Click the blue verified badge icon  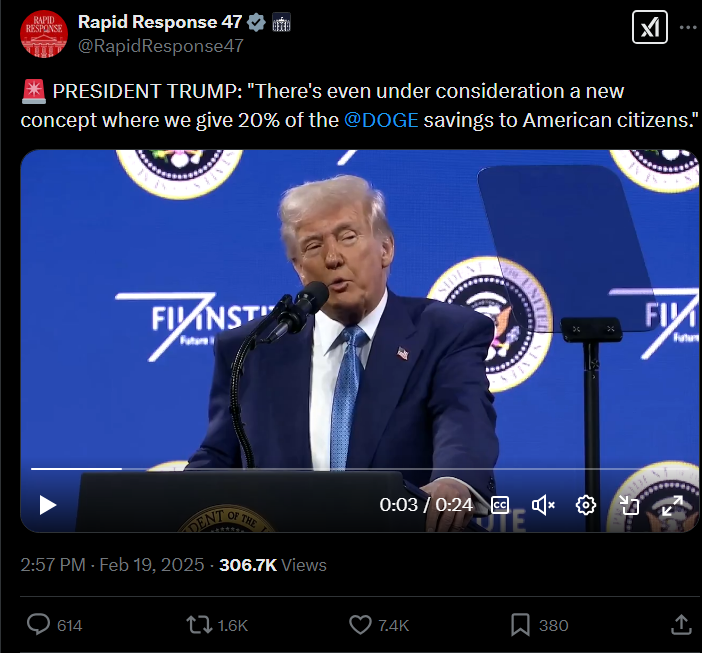point(256,22)
